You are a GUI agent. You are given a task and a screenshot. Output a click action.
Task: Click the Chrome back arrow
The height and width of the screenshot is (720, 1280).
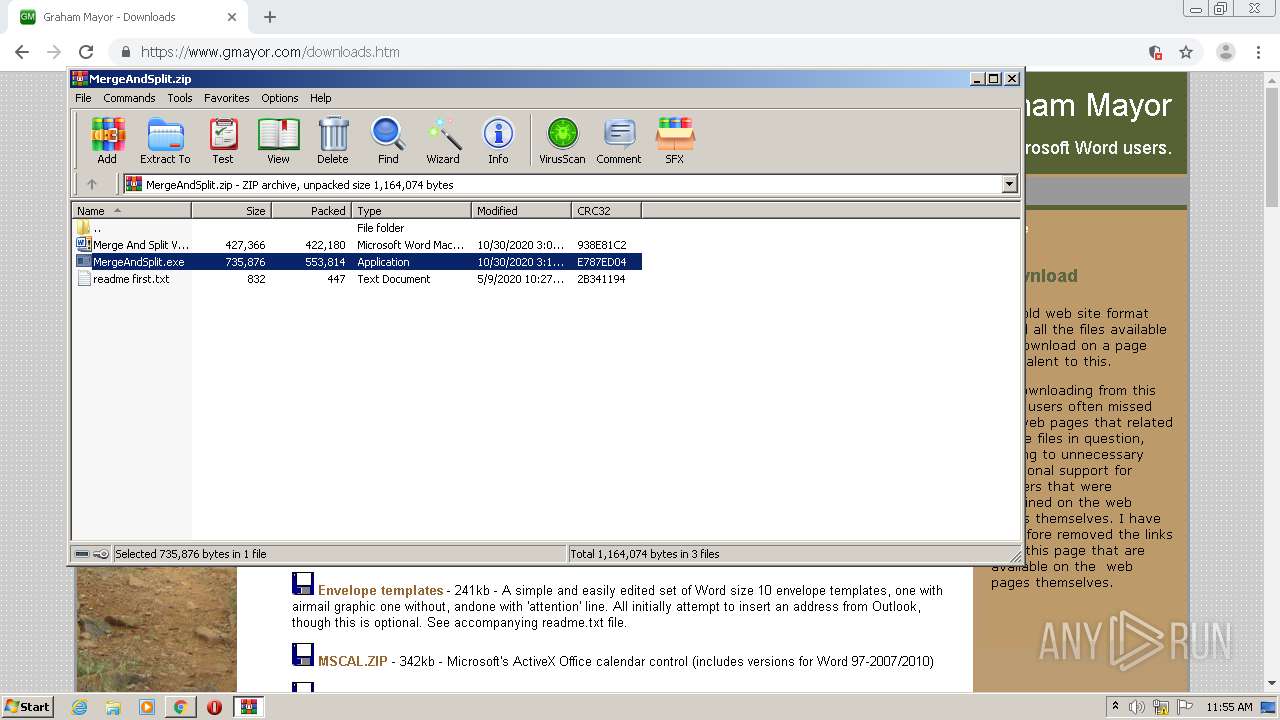click(22, 52)
